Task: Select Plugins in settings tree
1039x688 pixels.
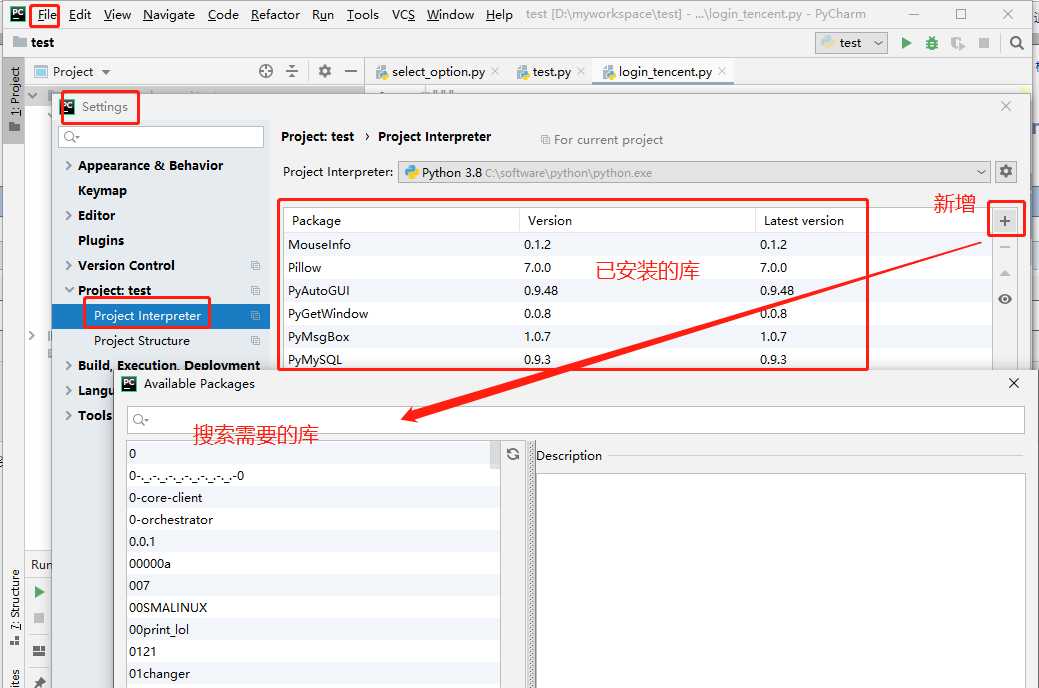Action: [x=101, y=240]
